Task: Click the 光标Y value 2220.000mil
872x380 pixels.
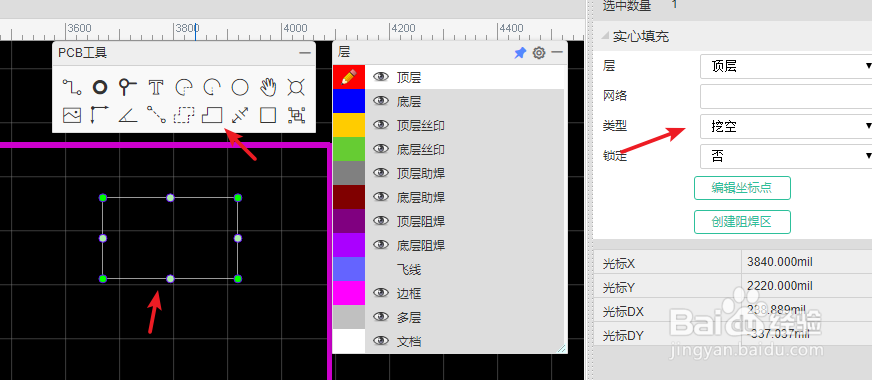Action: click(x=780, y=285)
